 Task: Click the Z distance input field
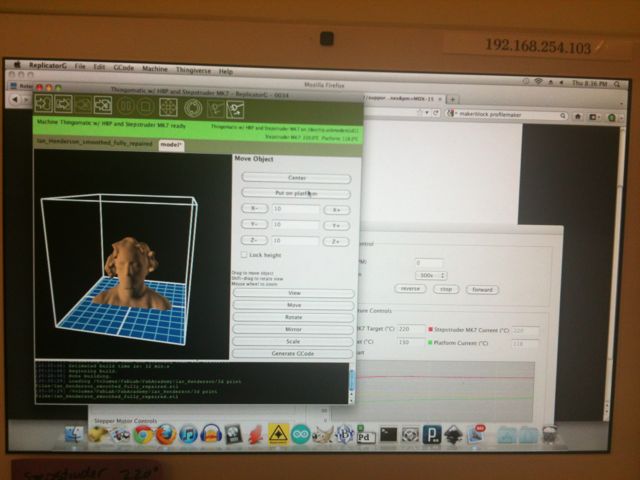tap(296, 241)
